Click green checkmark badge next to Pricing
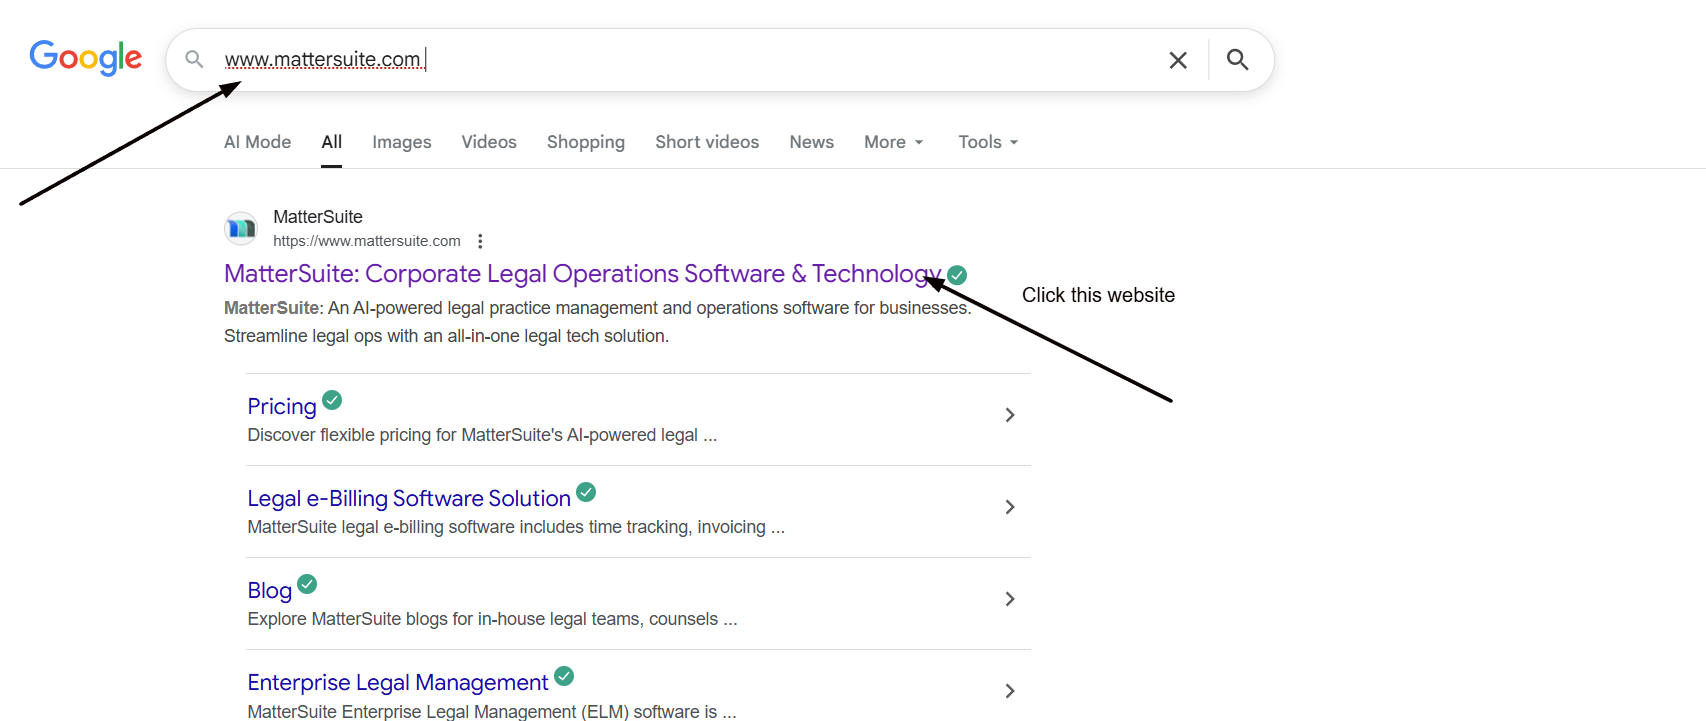1706x721 pixels. coord(333,400)
